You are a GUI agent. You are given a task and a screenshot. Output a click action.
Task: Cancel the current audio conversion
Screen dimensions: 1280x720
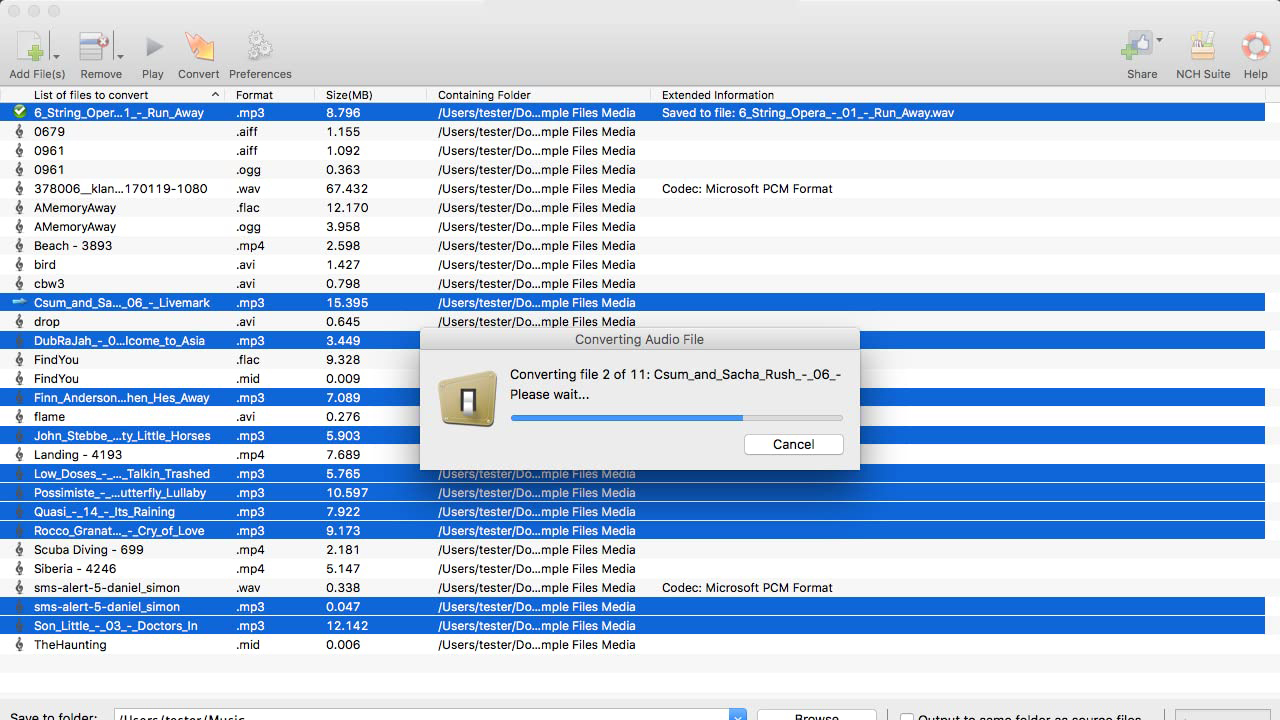pyautogui.click(x=793, y=444)
